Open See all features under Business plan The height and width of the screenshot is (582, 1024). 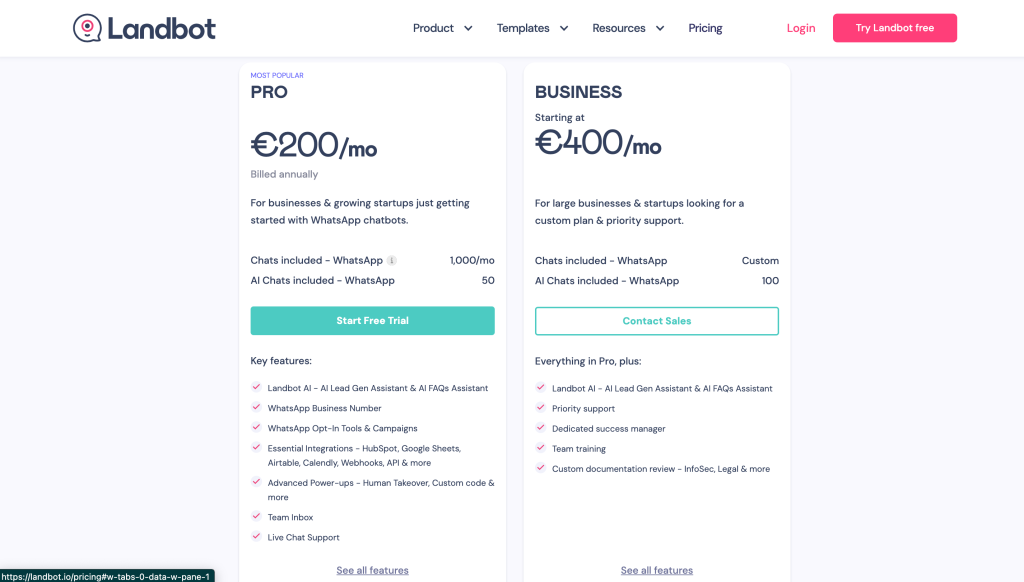pyautogui.click(x=657, y=570)
